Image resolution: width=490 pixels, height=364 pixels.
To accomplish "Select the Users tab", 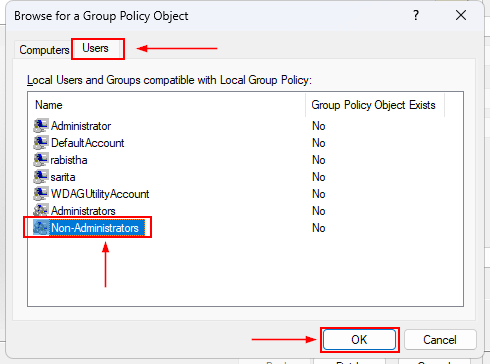I will point(96,48).
